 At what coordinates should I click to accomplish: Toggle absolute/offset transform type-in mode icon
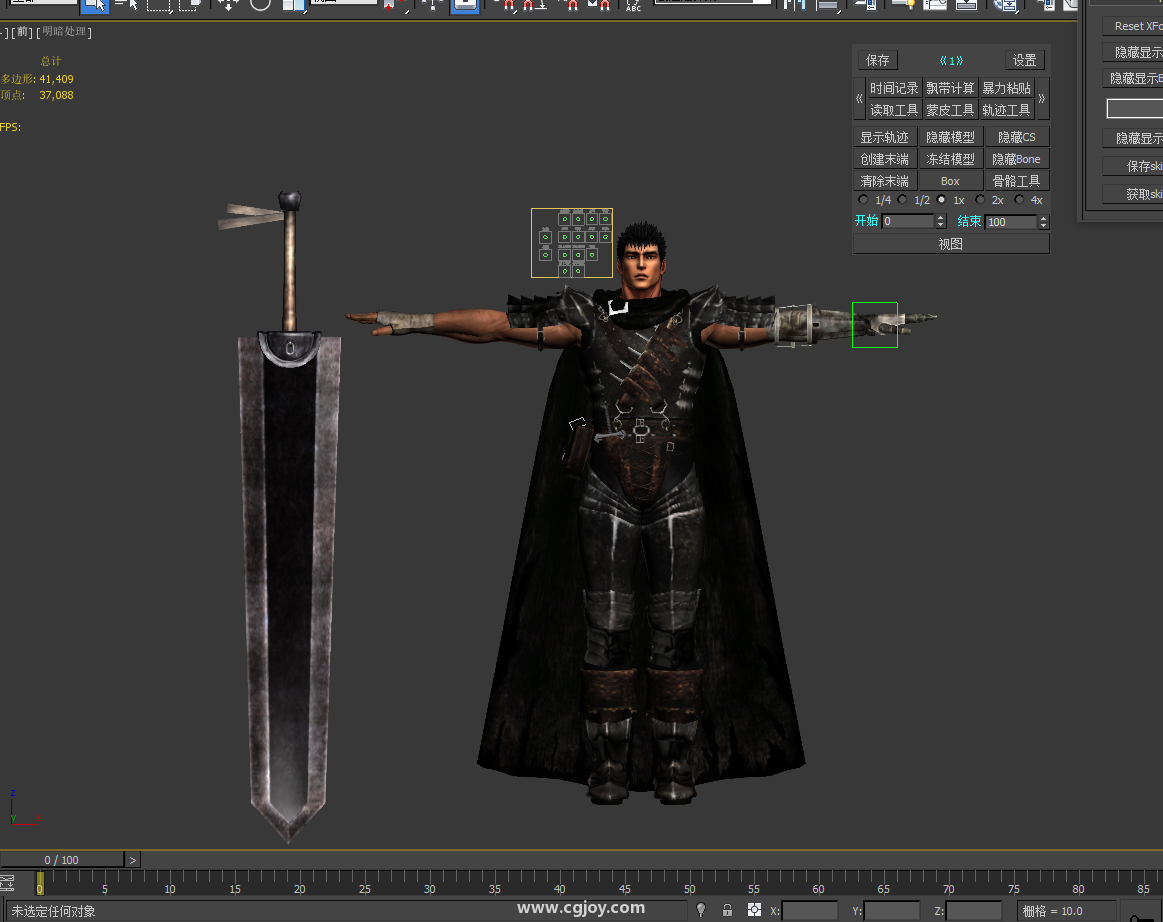point(754,910)
